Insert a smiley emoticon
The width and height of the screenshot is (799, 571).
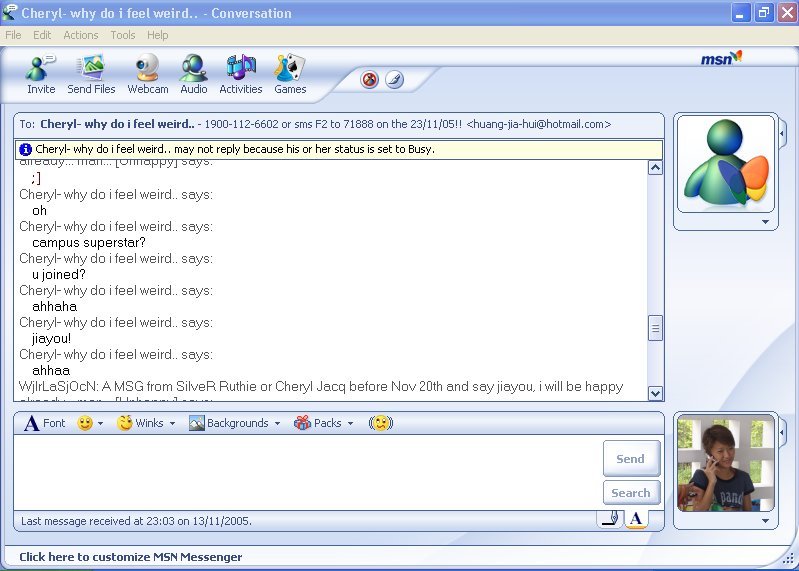pos(85,423)
